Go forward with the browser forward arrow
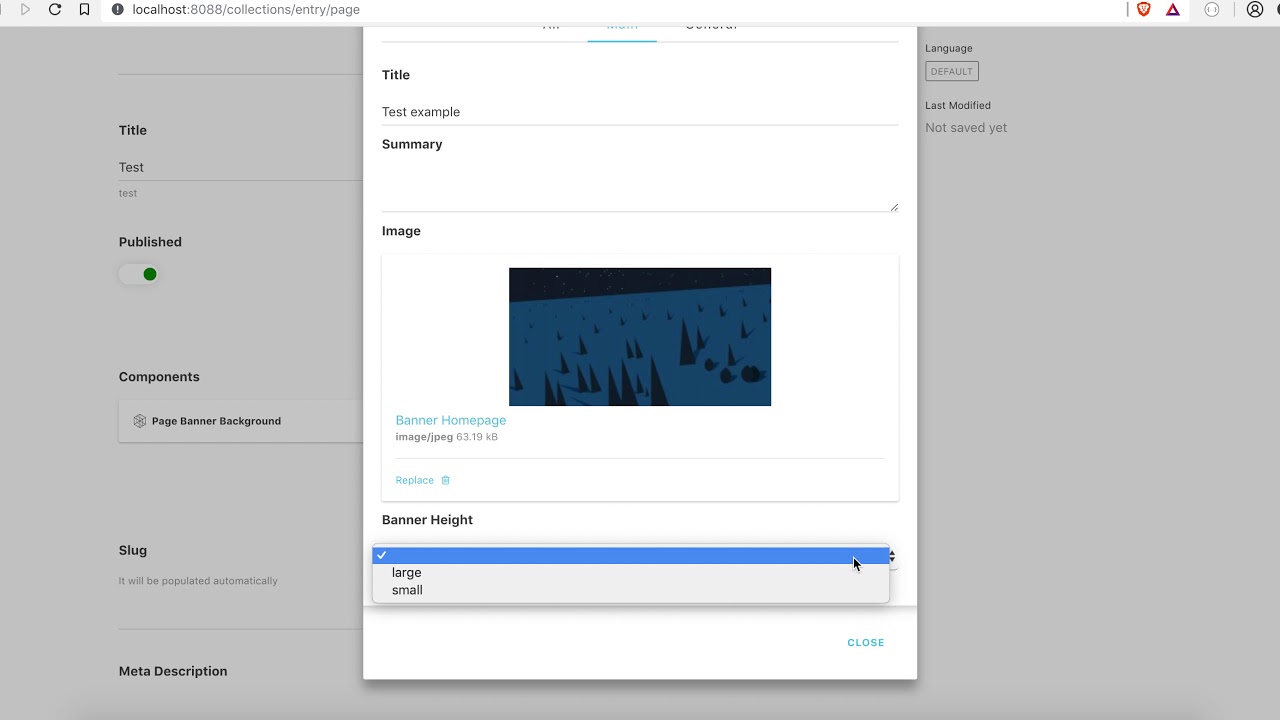The height and width of the screenshot is (720, 1280). click(x=25, y=10)
